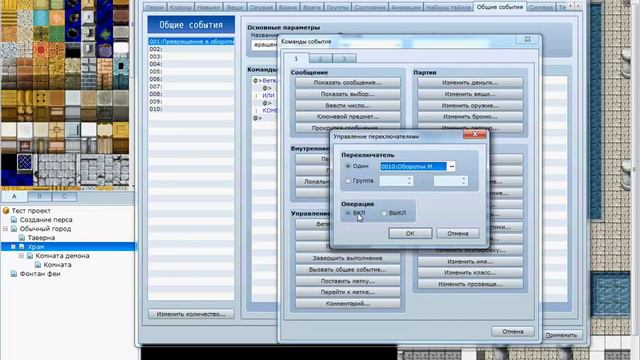Select the Создание перса map in the tree

pyautogui.click(x=46, y=220)
